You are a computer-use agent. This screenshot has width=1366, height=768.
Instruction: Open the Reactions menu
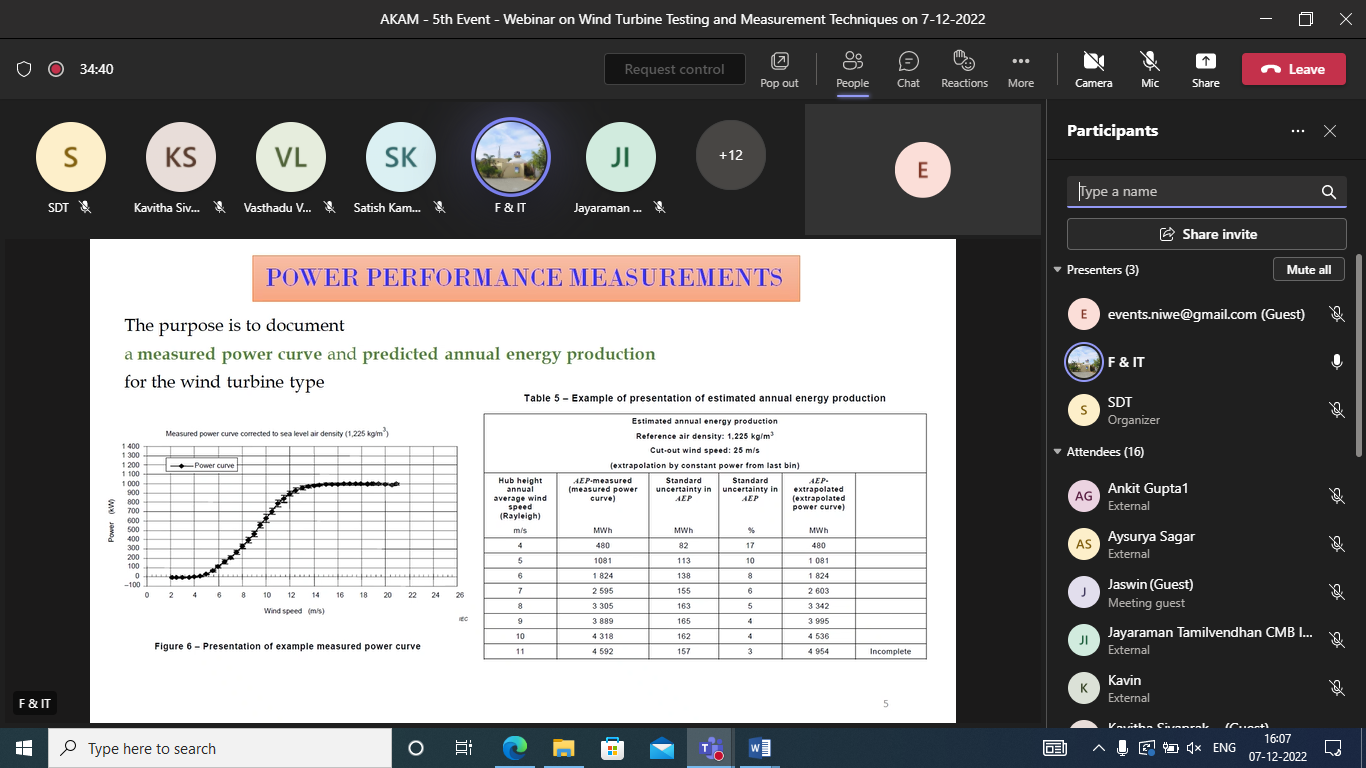coord(964,69)
